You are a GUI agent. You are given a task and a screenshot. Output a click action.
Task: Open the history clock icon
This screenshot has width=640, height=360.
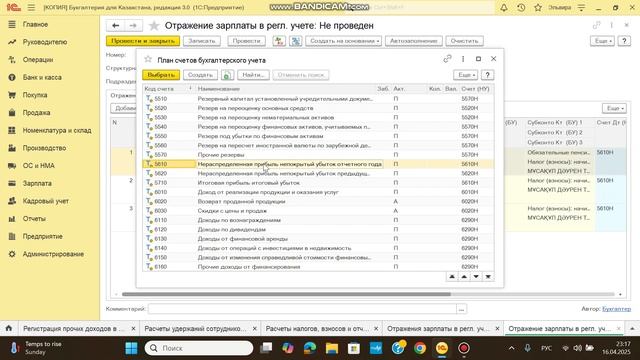point(521,7)
